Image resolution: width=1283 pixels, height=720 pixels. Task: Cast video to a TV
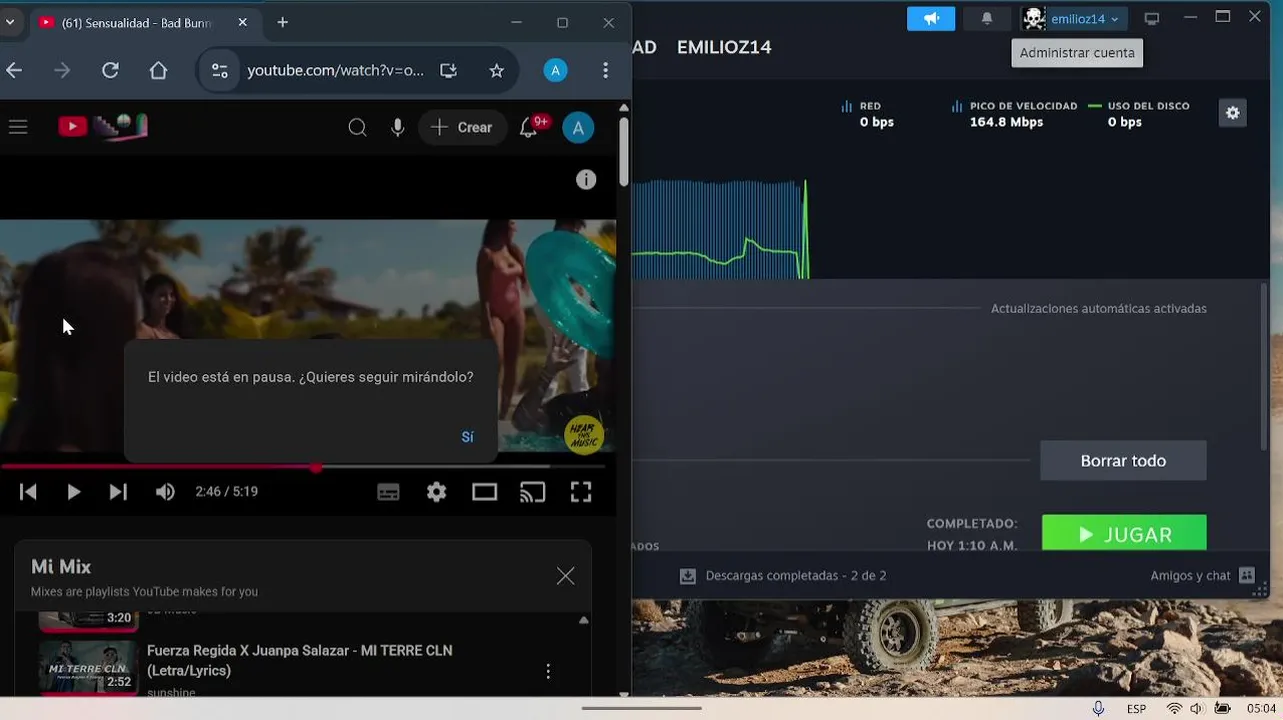533,491
